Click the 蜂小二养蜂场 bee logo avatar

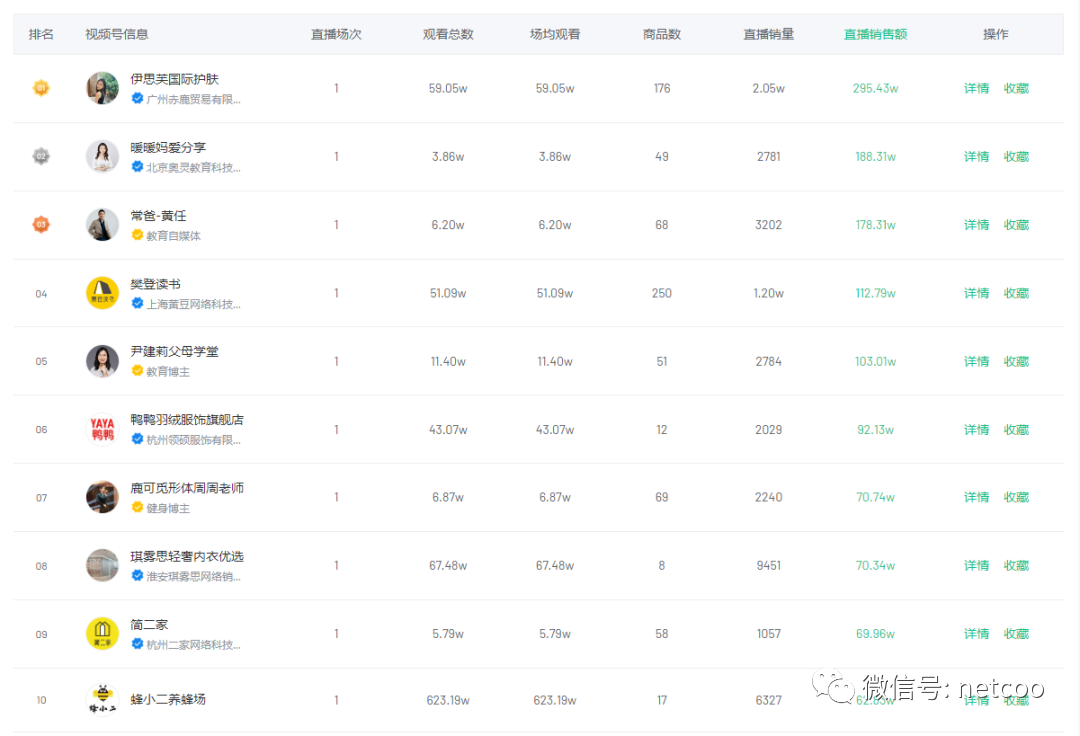[102, 700]
